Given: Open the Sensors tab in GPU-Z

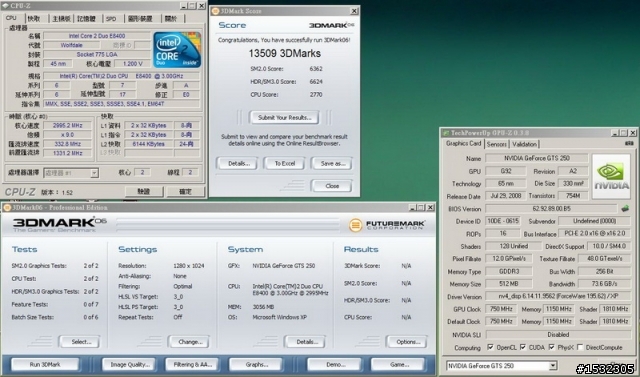Looking at the screenshot, I should pyautogui.click(x=497, y=144).
